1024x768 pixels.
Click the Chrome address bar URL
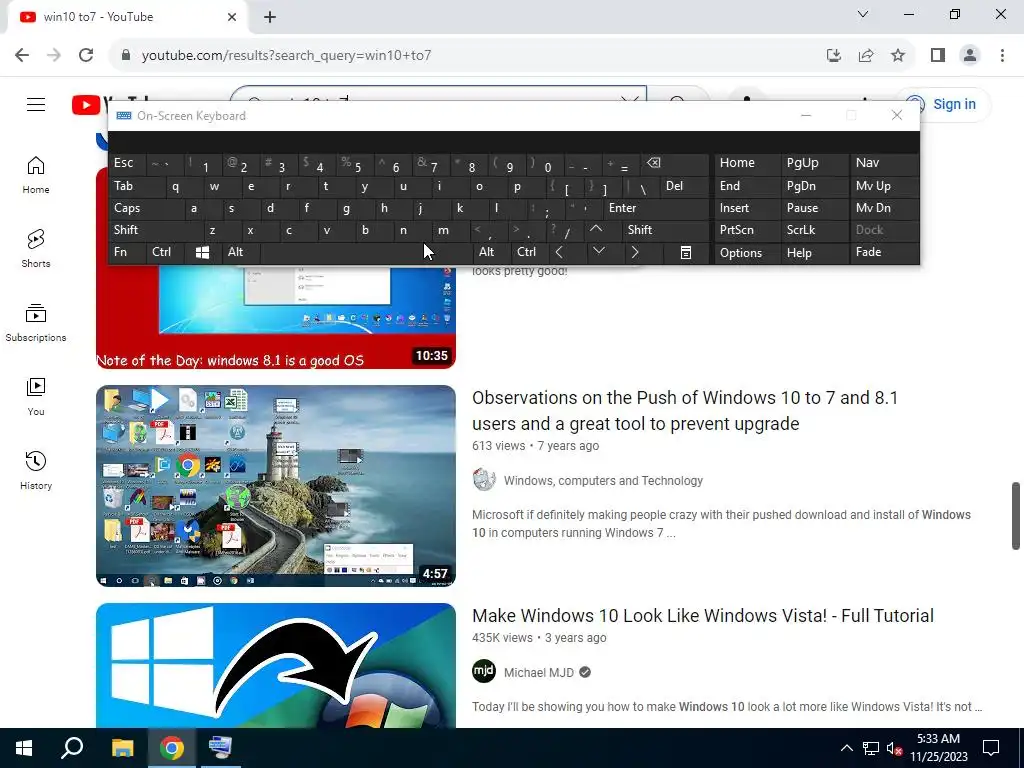tap(286, 56)
